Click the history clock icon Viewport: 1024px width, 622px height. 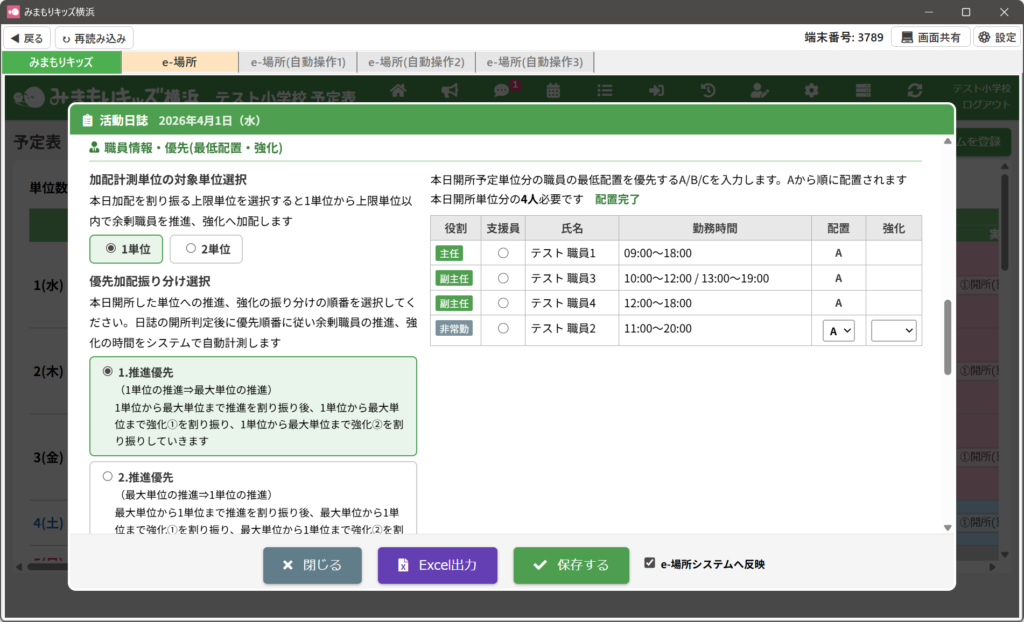pos(707,91)
